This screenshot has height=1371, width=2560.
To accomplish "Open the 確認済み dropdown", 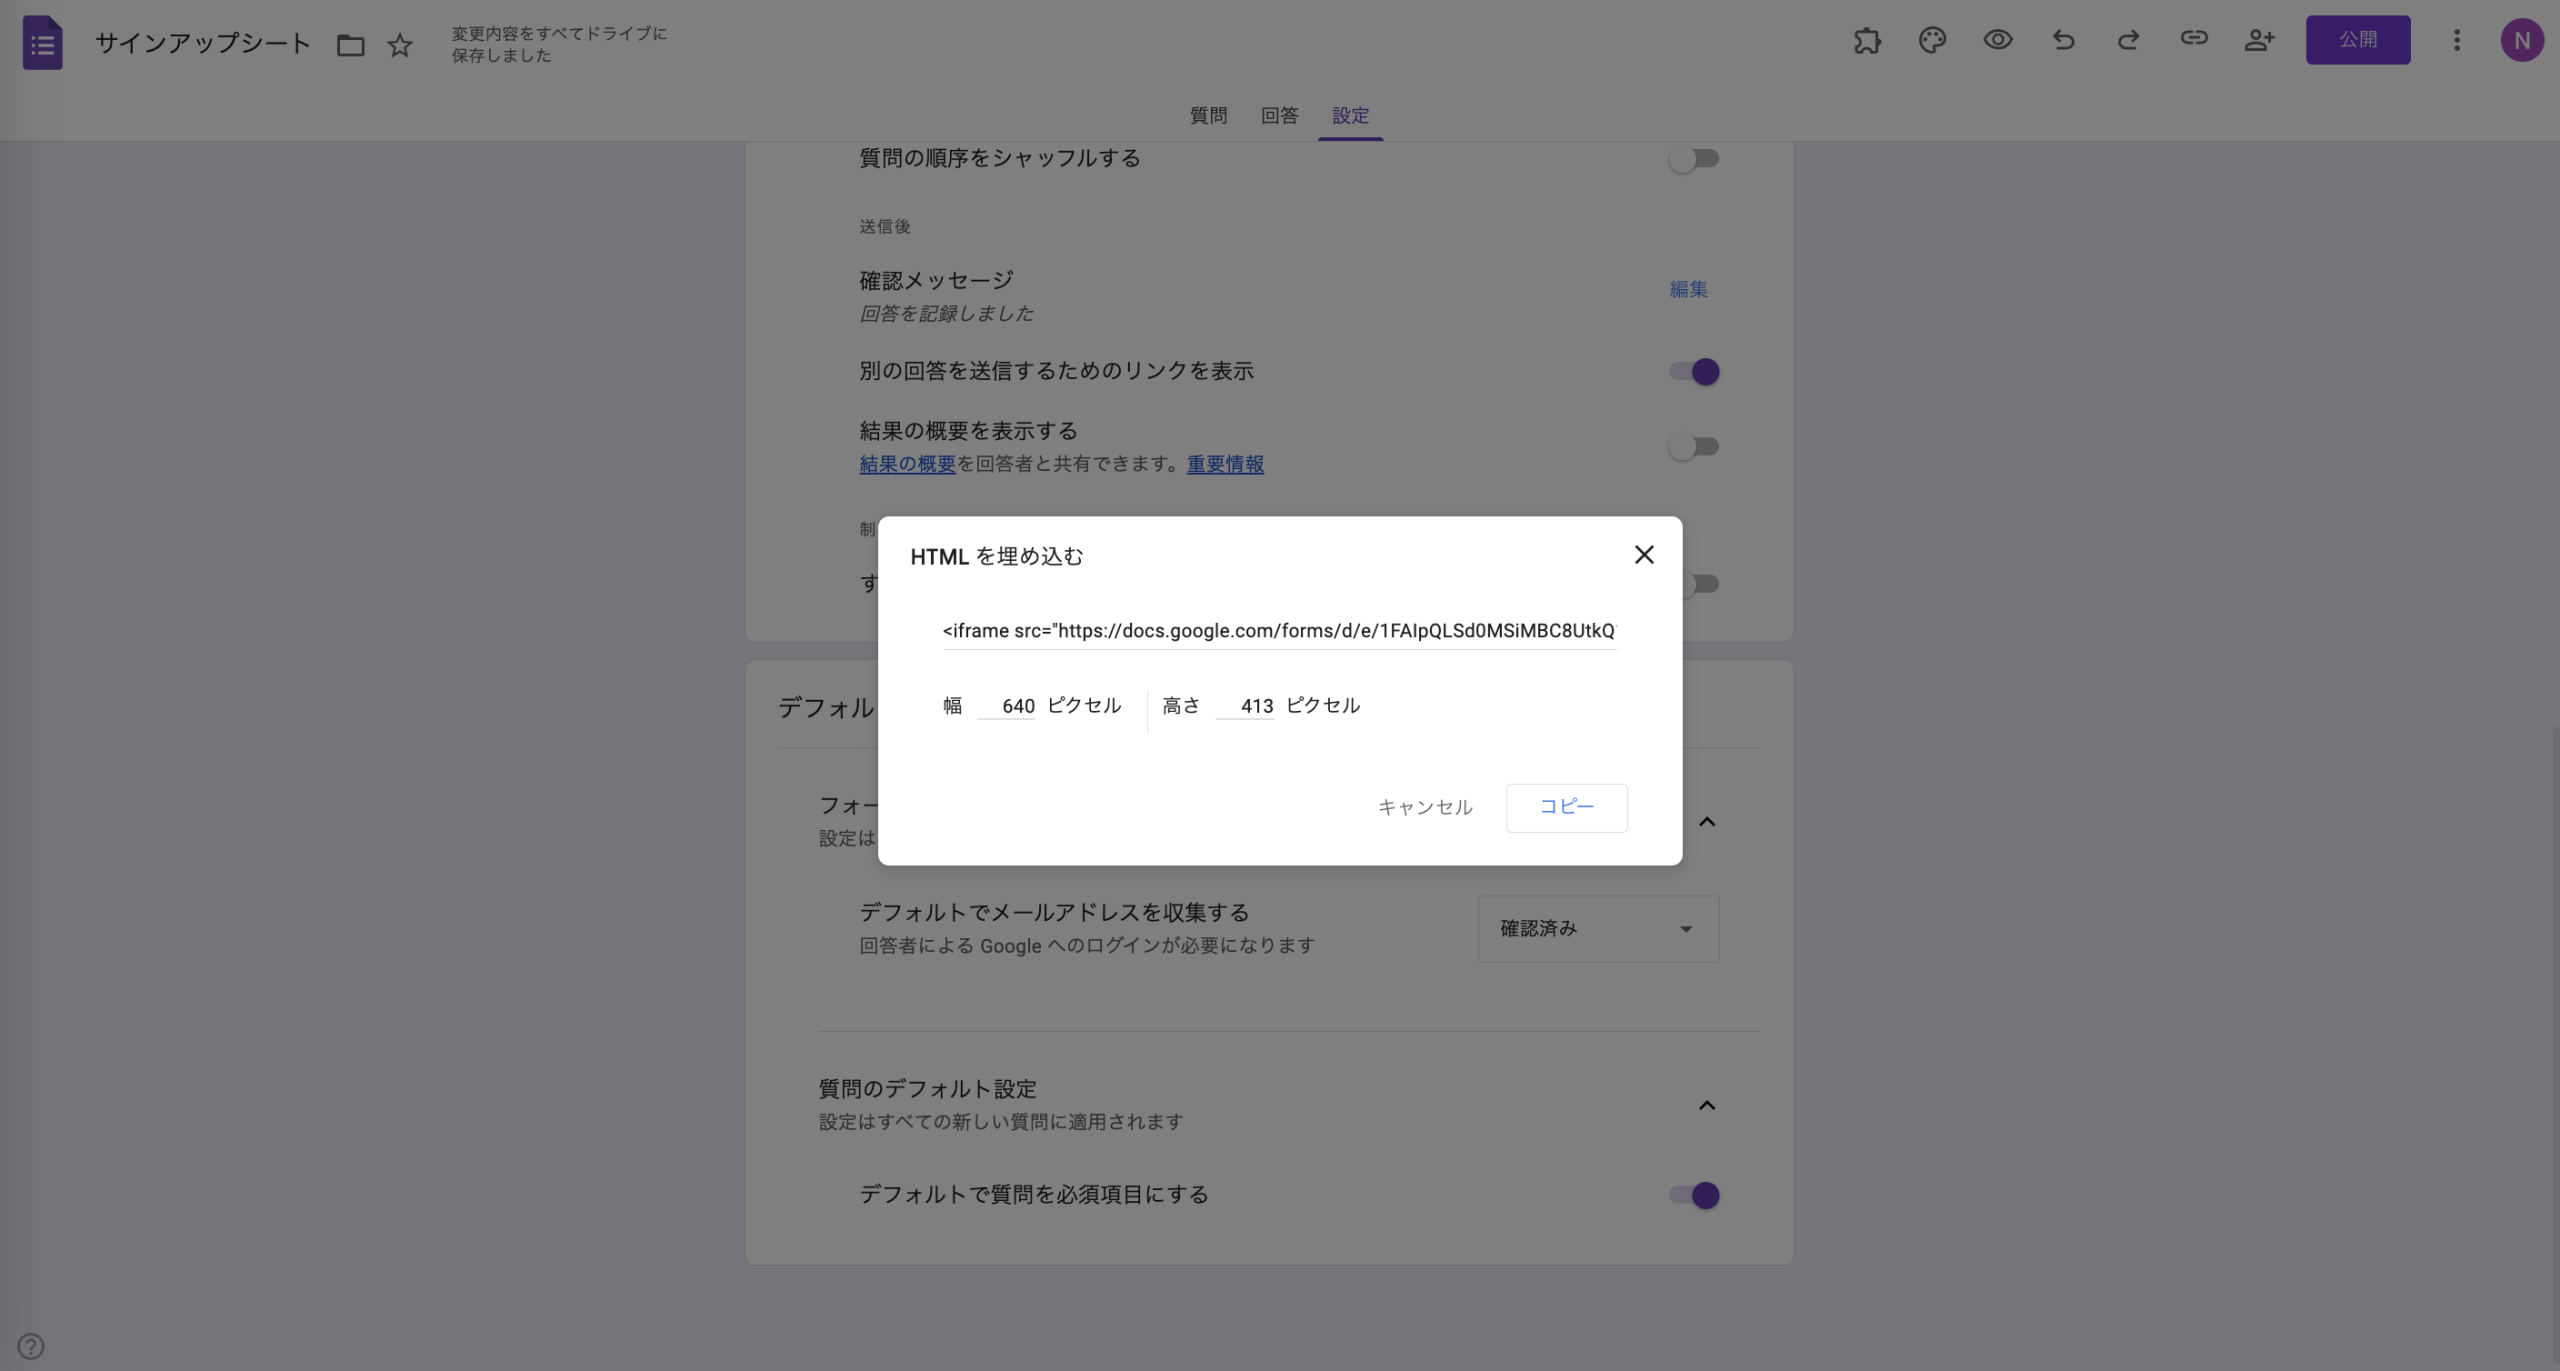I will (x=1597, y=929).
